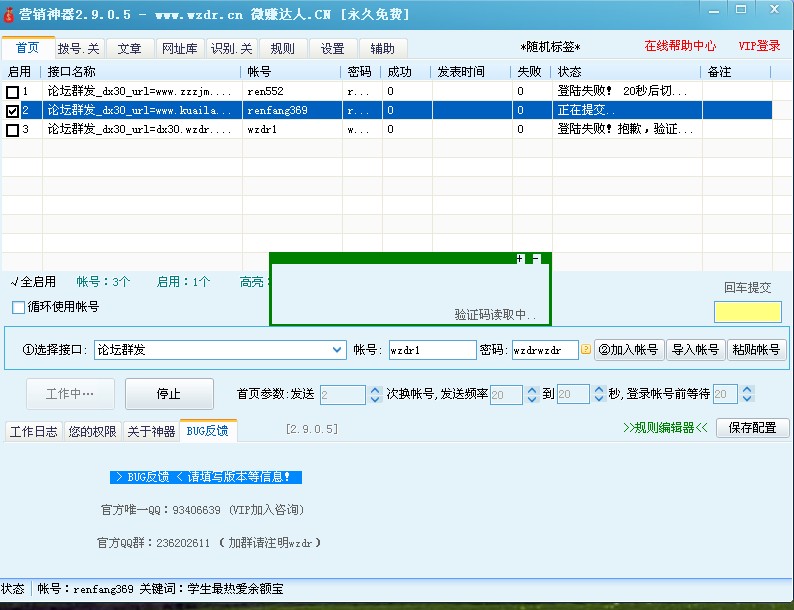Click the 工作中… button
794x610 pixels.
point(70,393)
